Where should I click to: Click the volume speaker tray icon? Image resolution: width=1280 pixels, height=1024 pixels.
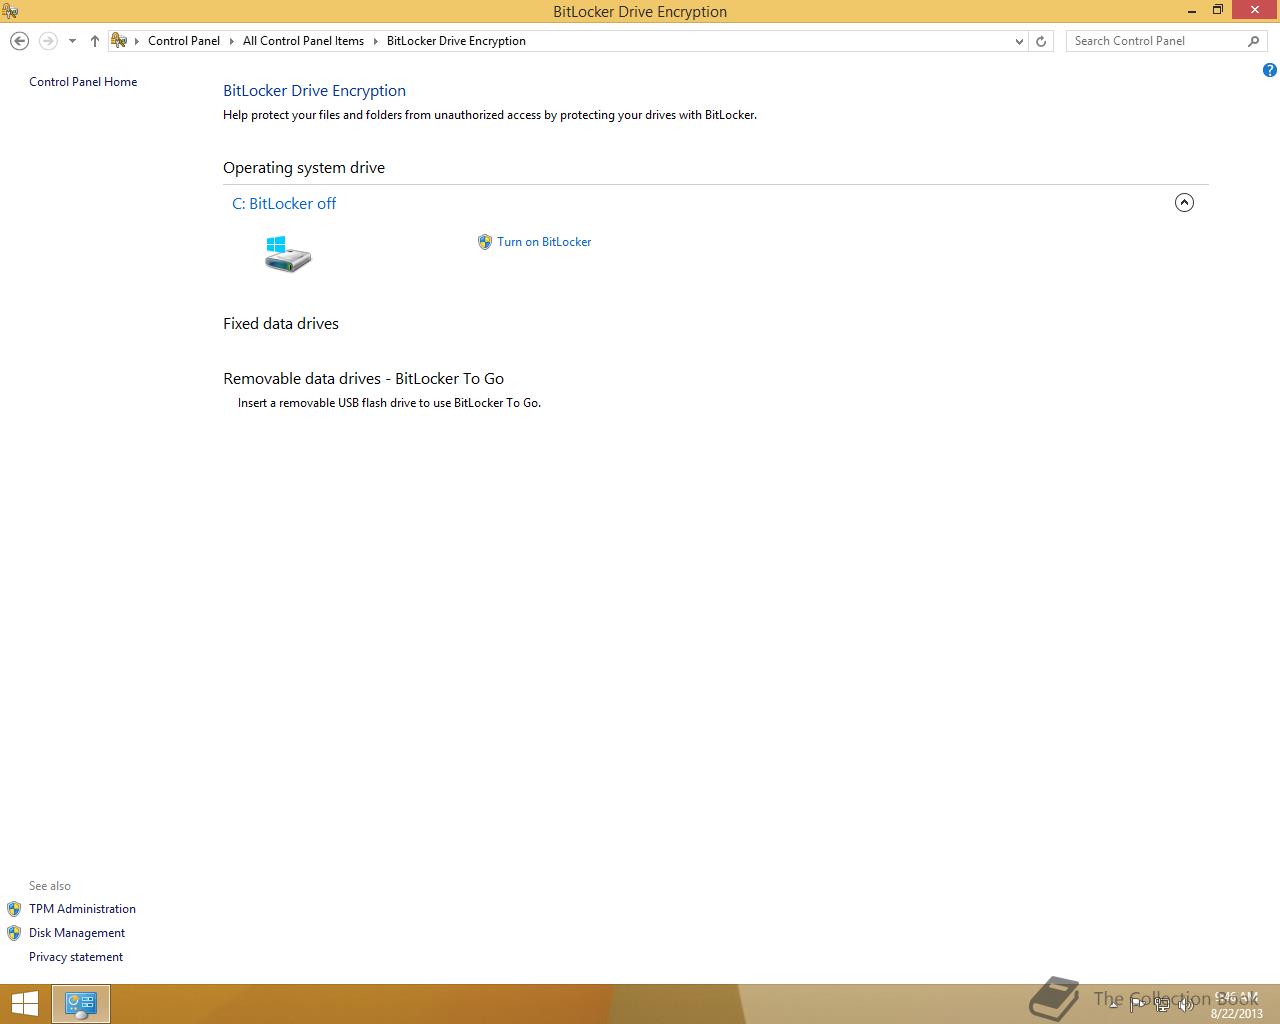coord(1186,1004)
